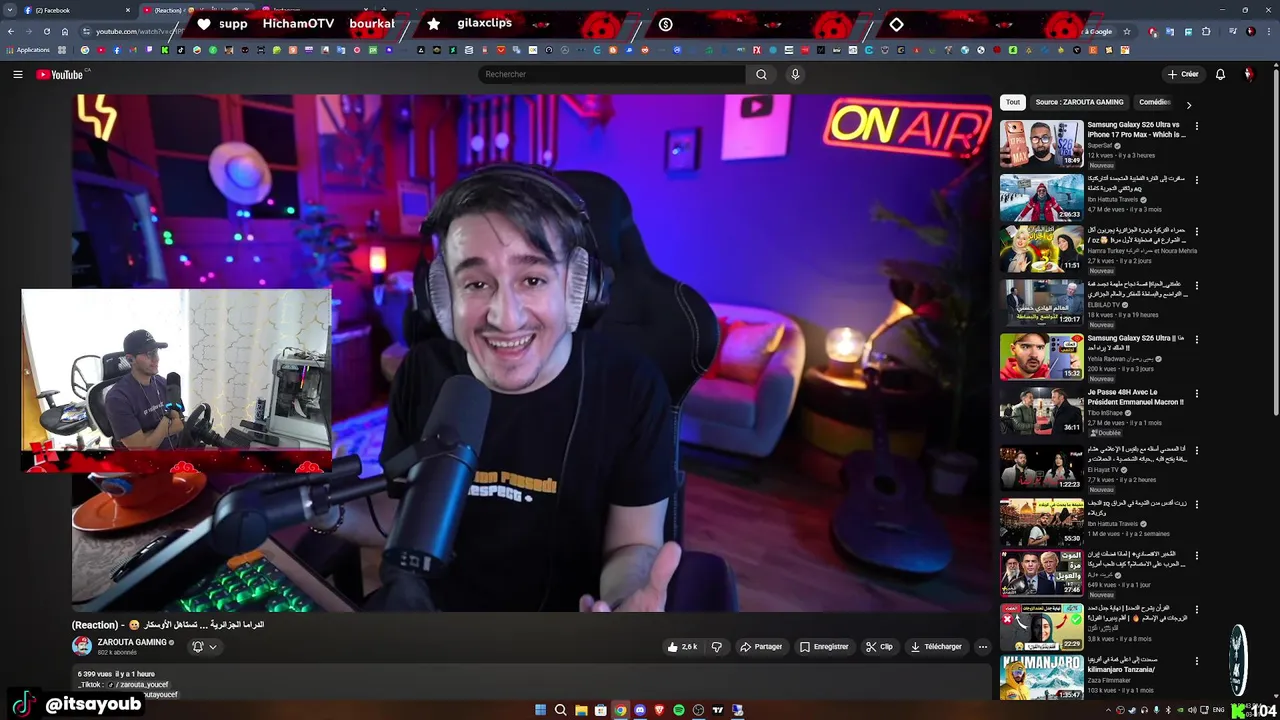Bookmark this page with the star icon
Viewport: 1280px width, 720px height.
click(1127, 31)
